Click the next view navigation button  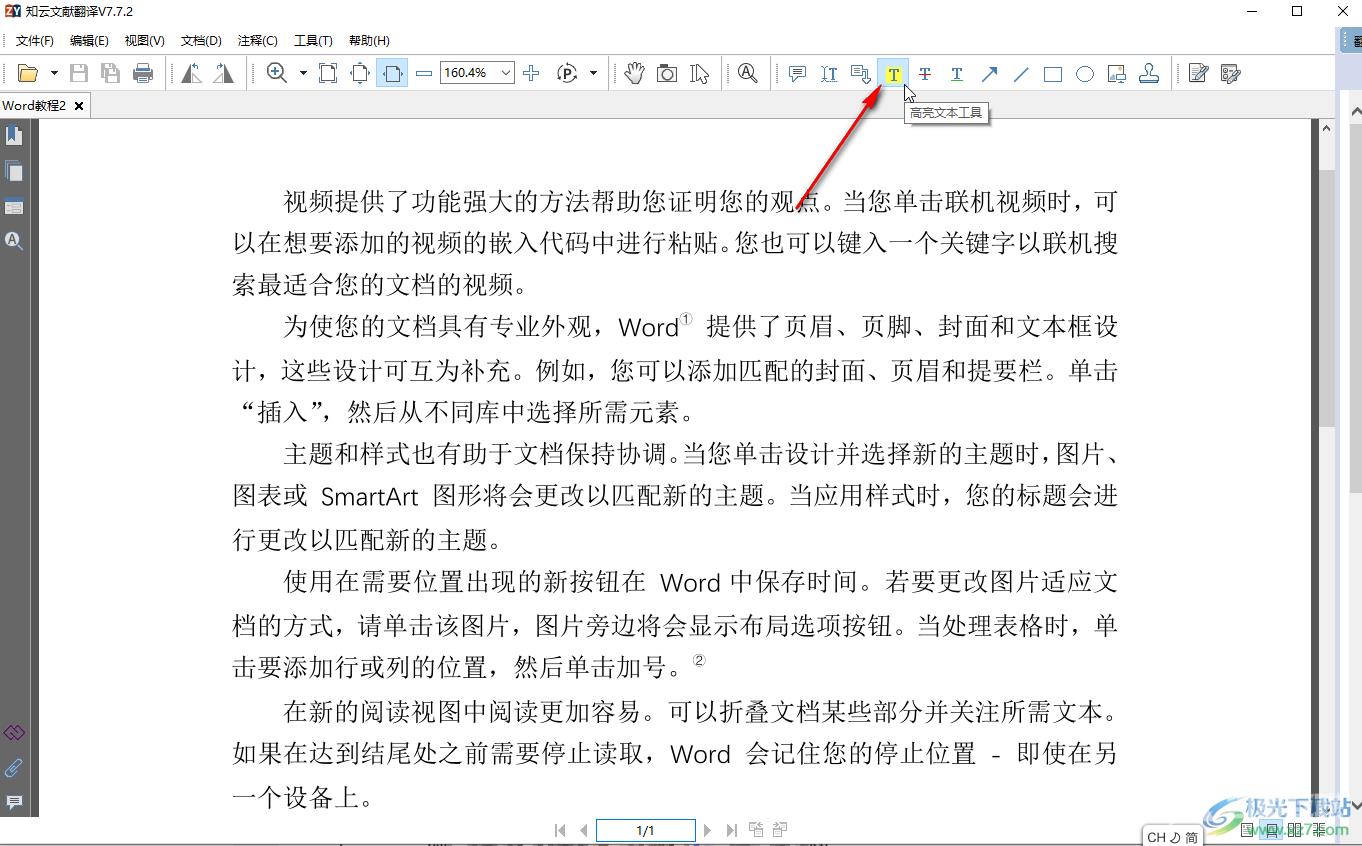(780, 829)
